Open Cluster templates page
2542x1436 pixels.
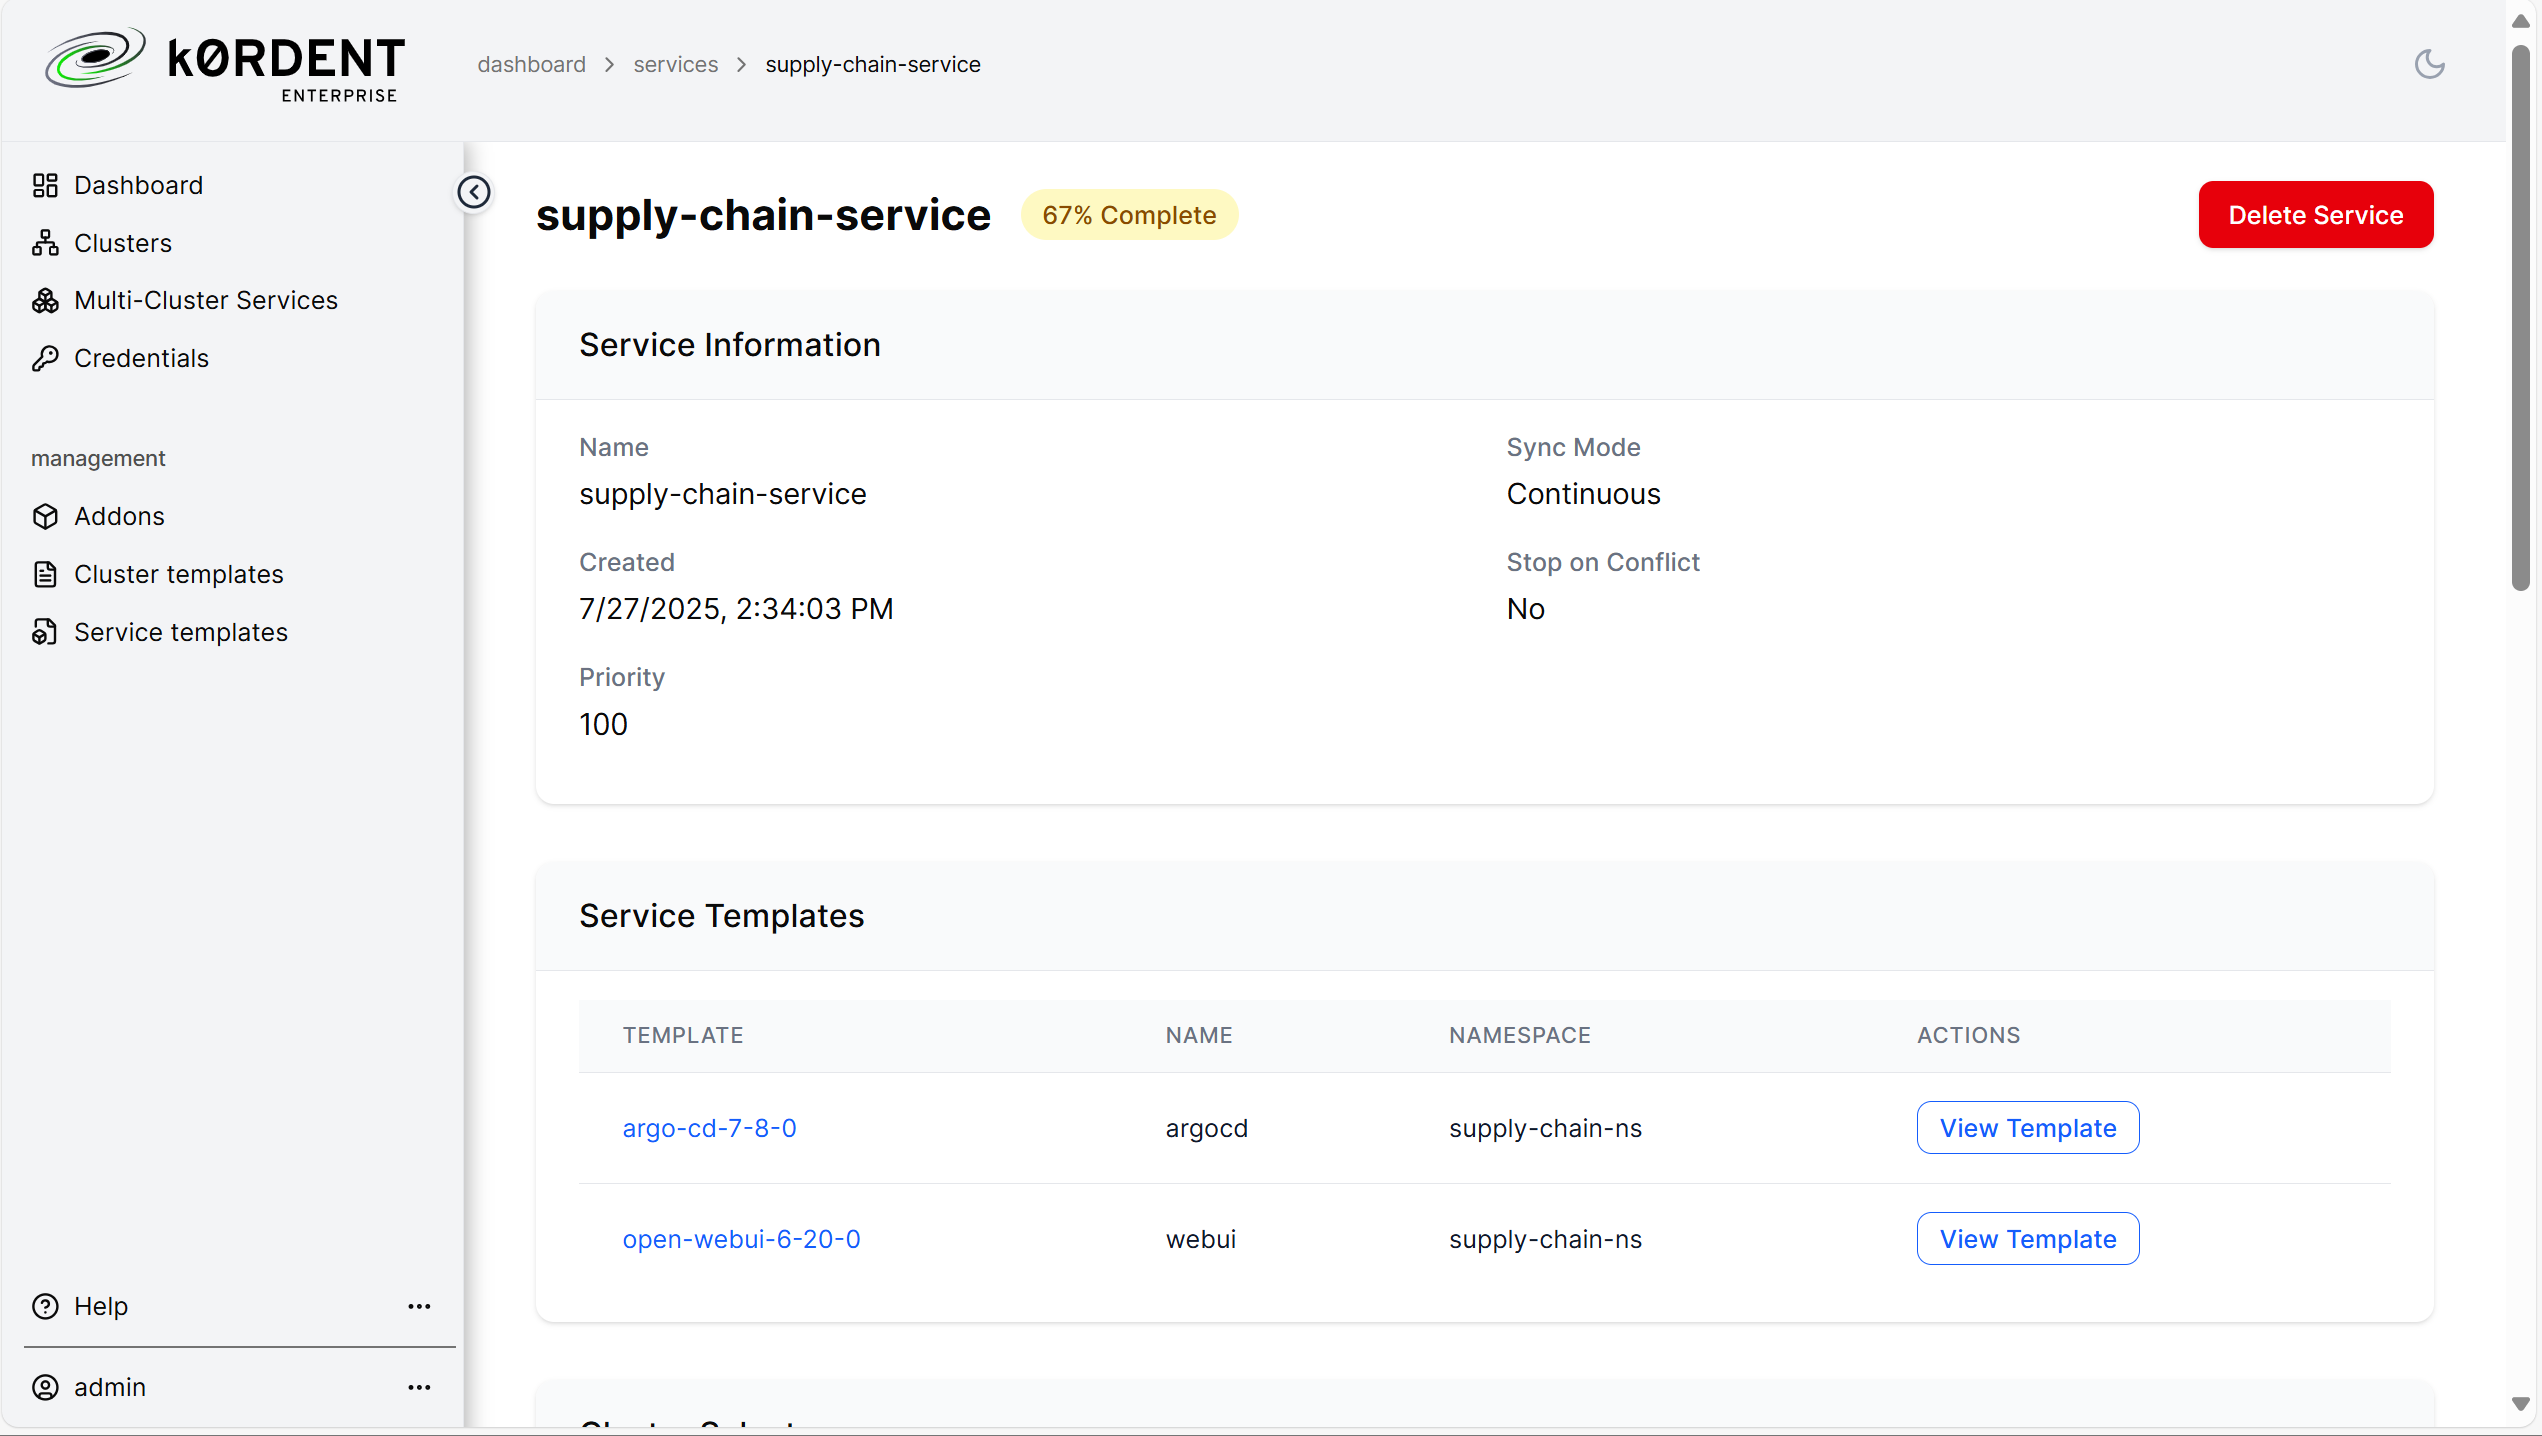179,574
